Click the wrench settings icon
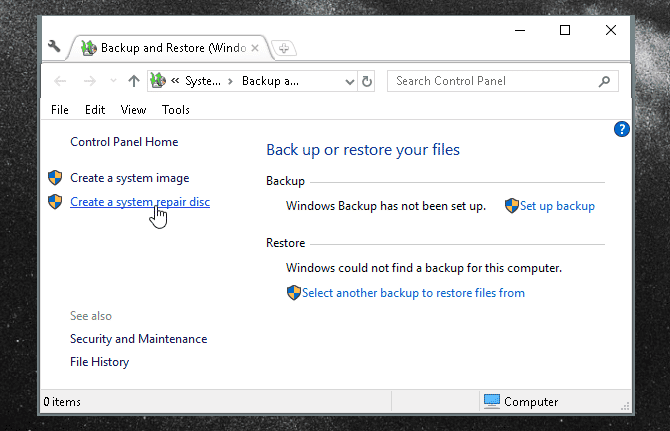Viewport: 670px width, 431px height. tap(54, 46)
